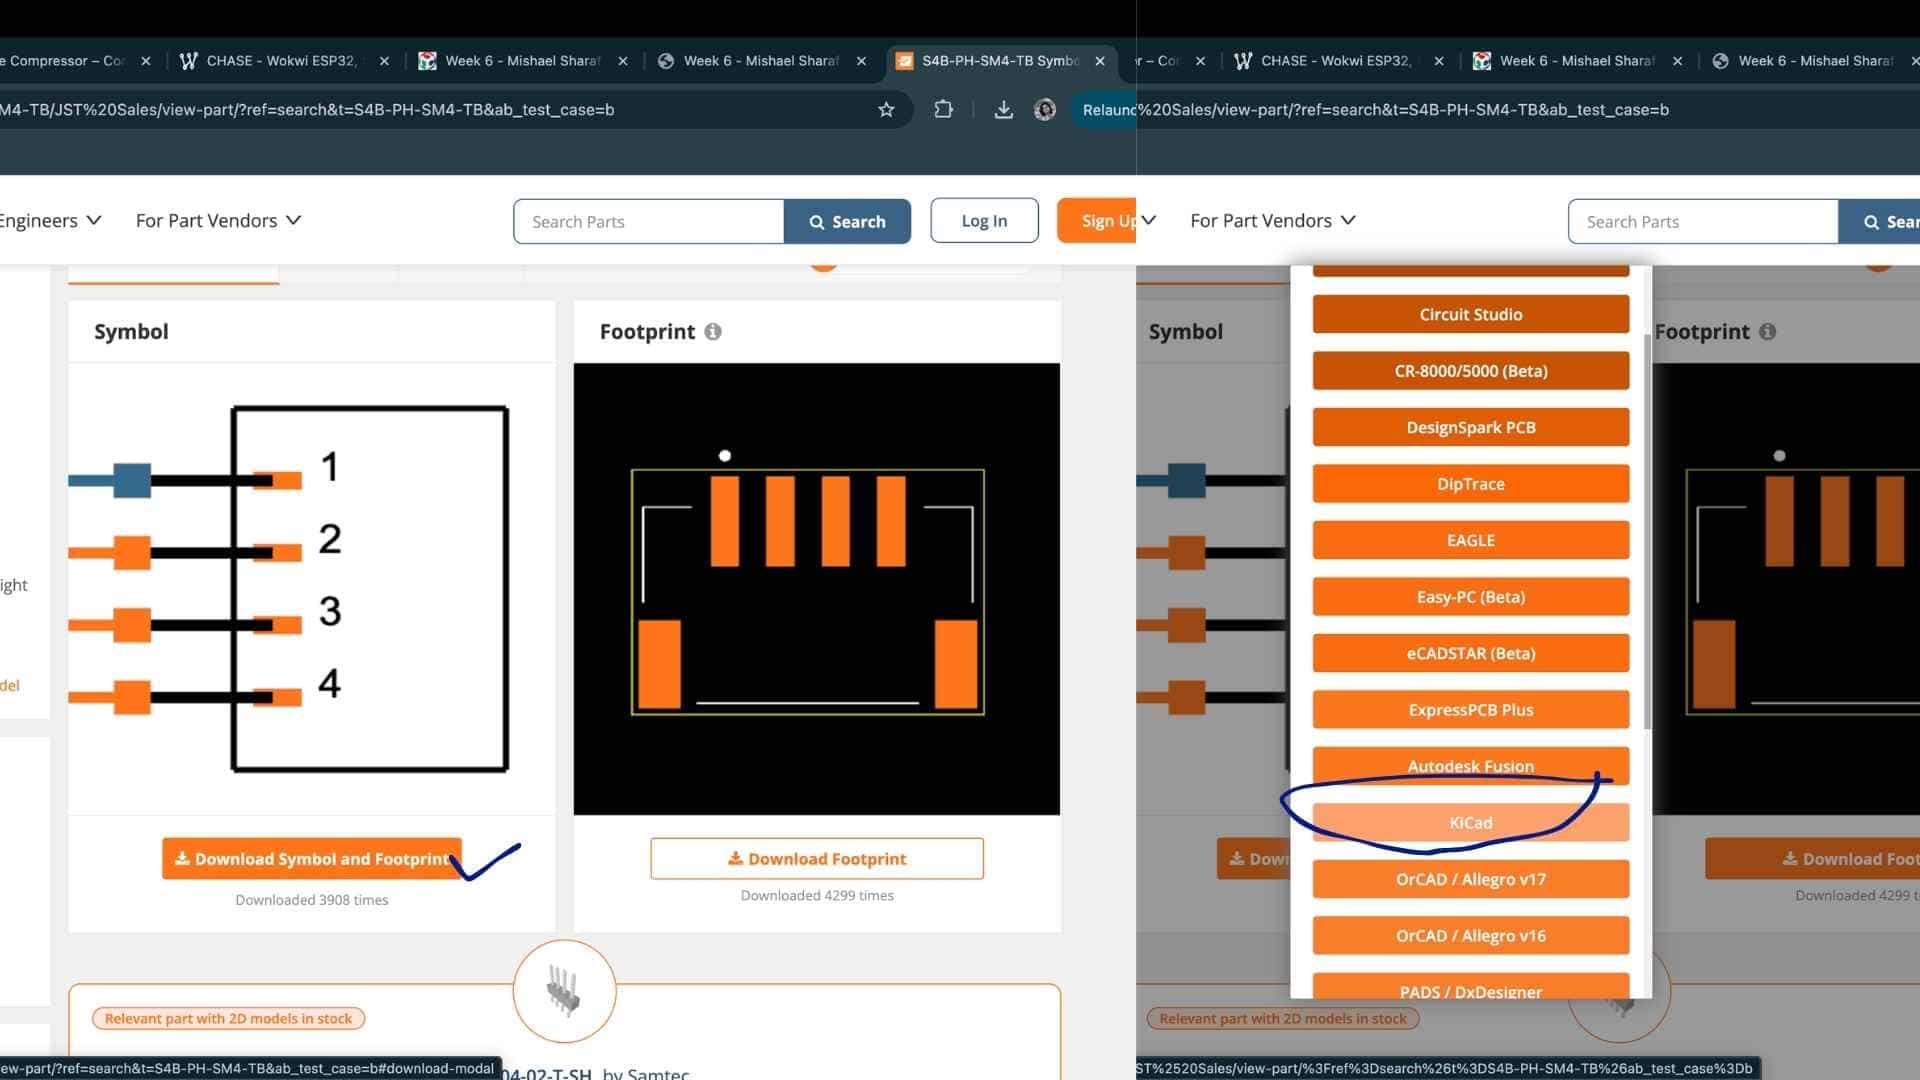1920x1080 pixels.
Task: Click the Samtec part thumbnail image
Action: point(564,991)
